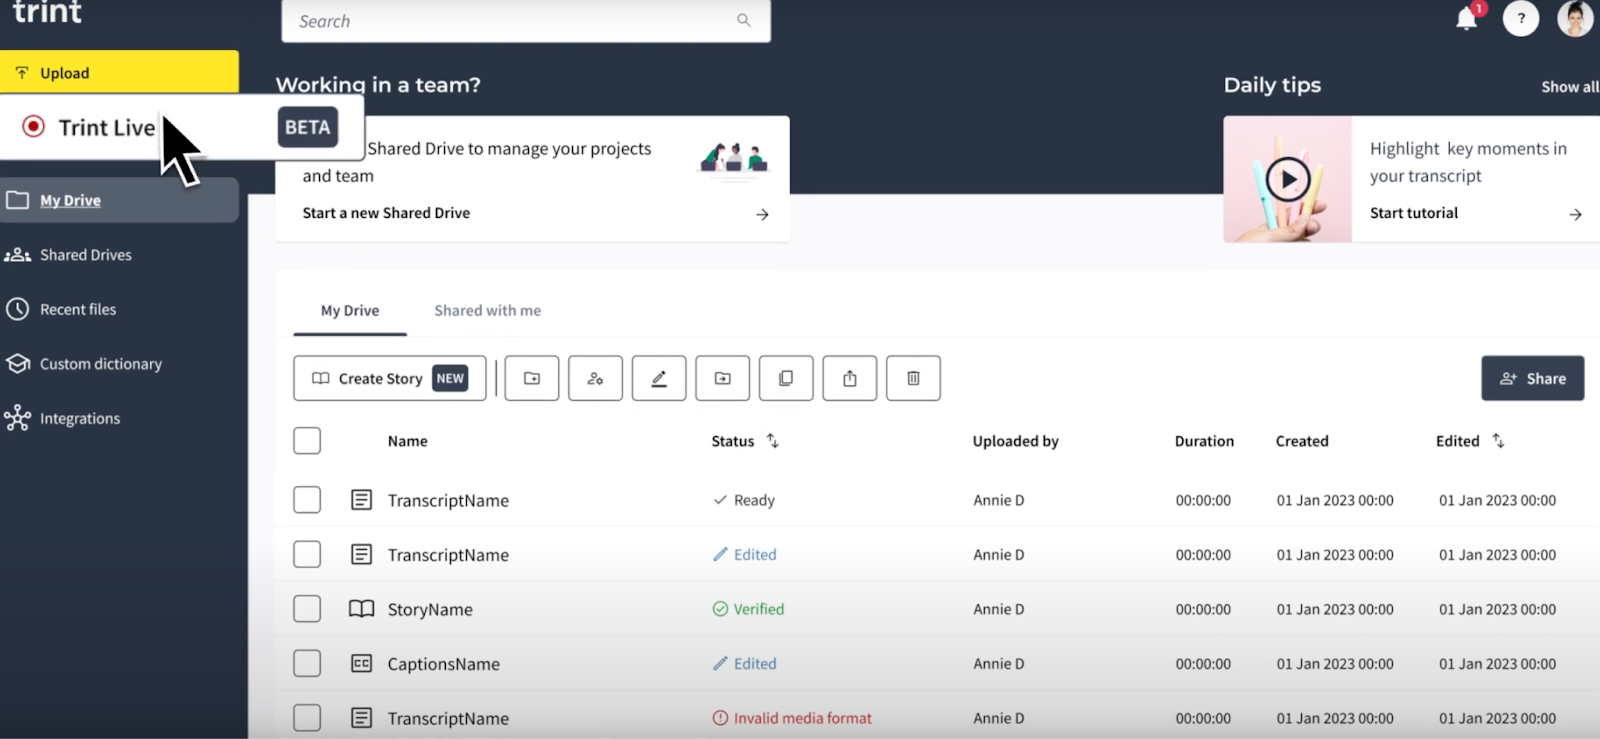Sort by Status using the arrows
Viewport: 1600px width, 739px height.
click(772, 440)
